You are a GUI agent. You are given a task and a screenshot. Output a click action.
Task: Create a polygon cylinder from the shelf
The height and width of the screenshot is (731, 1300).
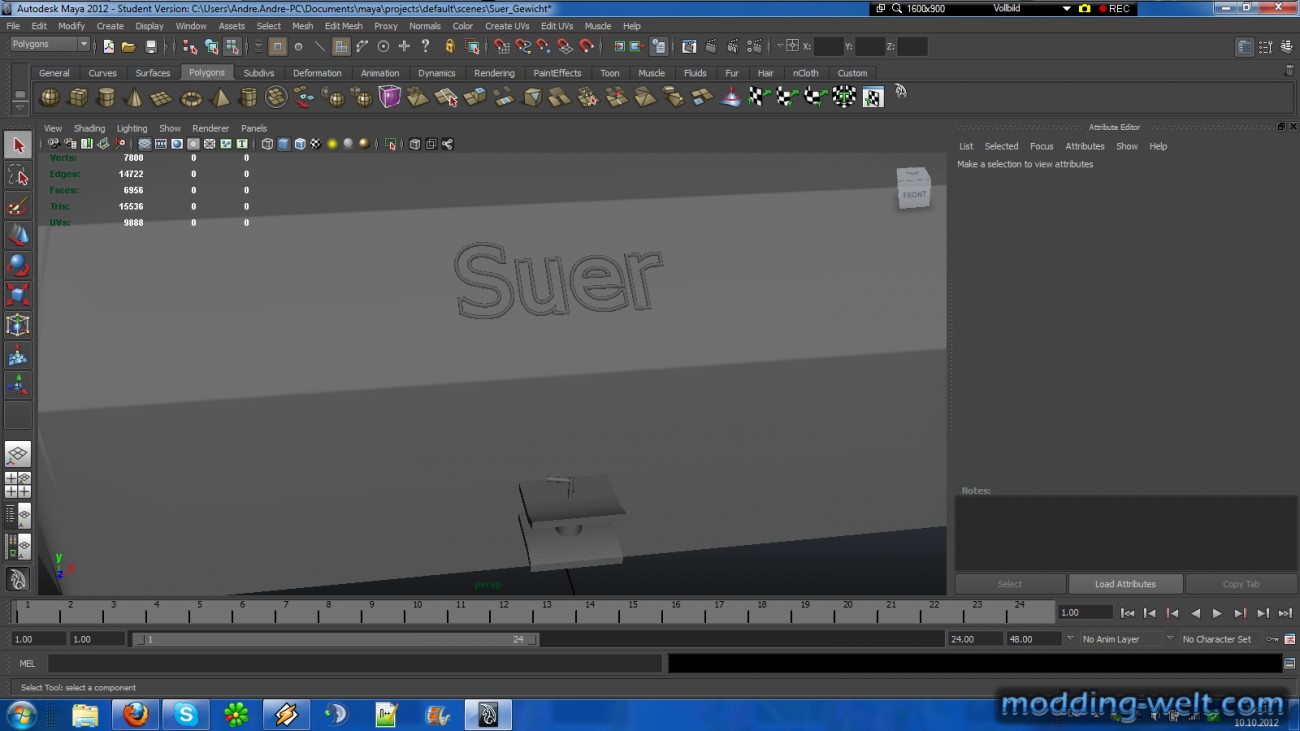(105, 97)
